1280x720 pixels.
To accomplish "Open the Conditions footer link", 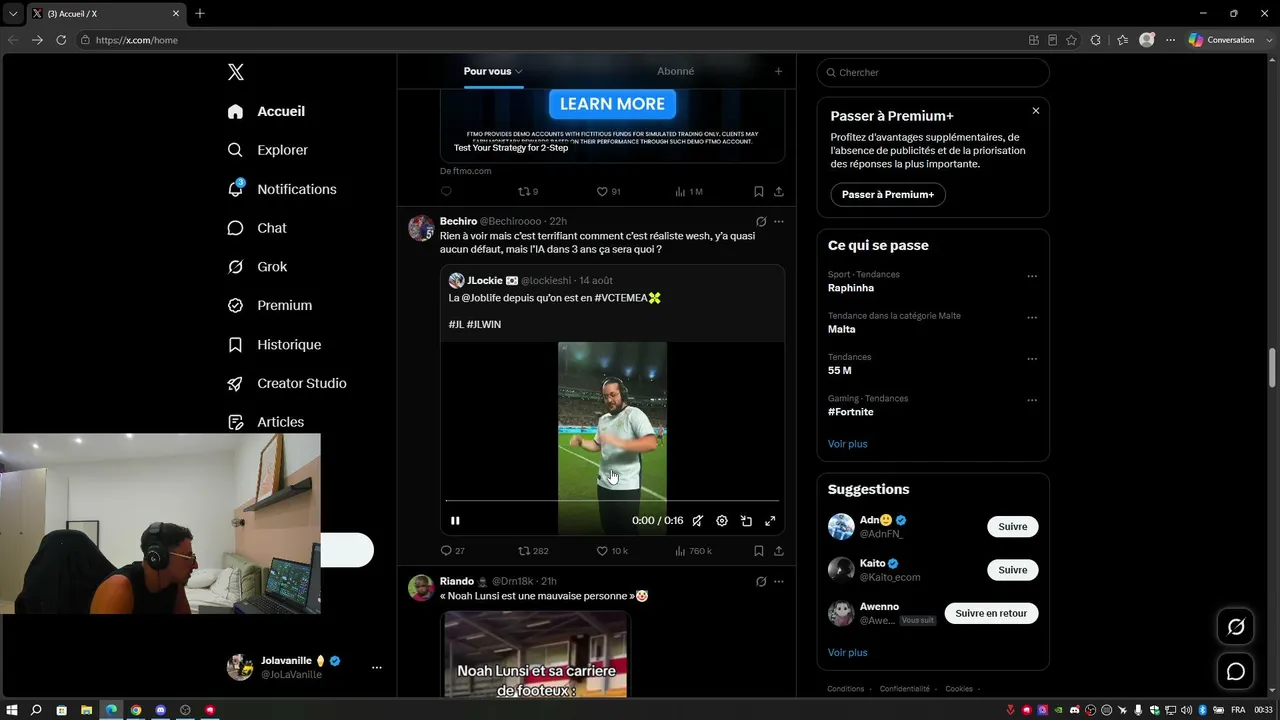I will [846, 689].
